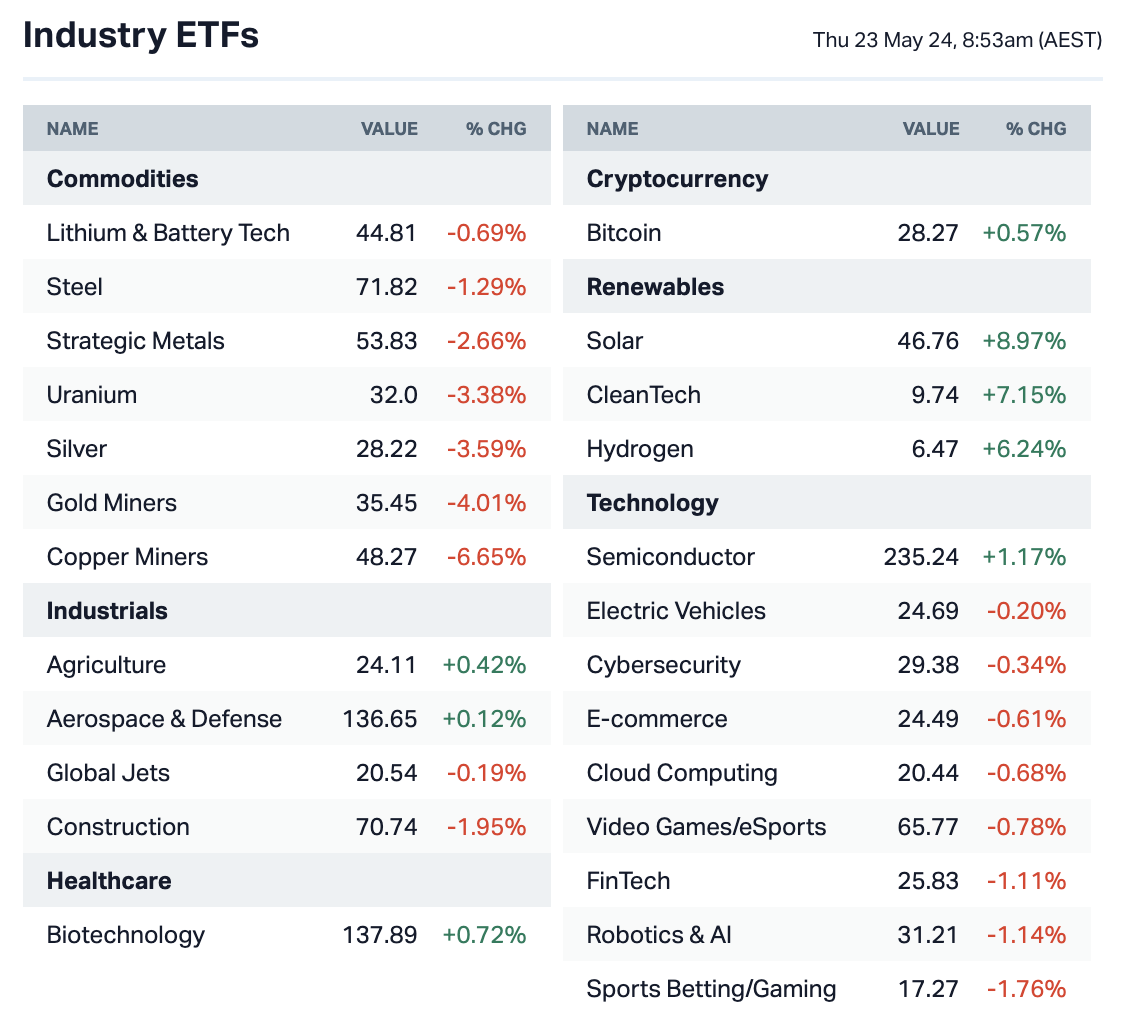Sort by NAME header above Commodities
The height and width of the screenshot is (1032, 1128).
pyautogui.click(x=73, y=129)
